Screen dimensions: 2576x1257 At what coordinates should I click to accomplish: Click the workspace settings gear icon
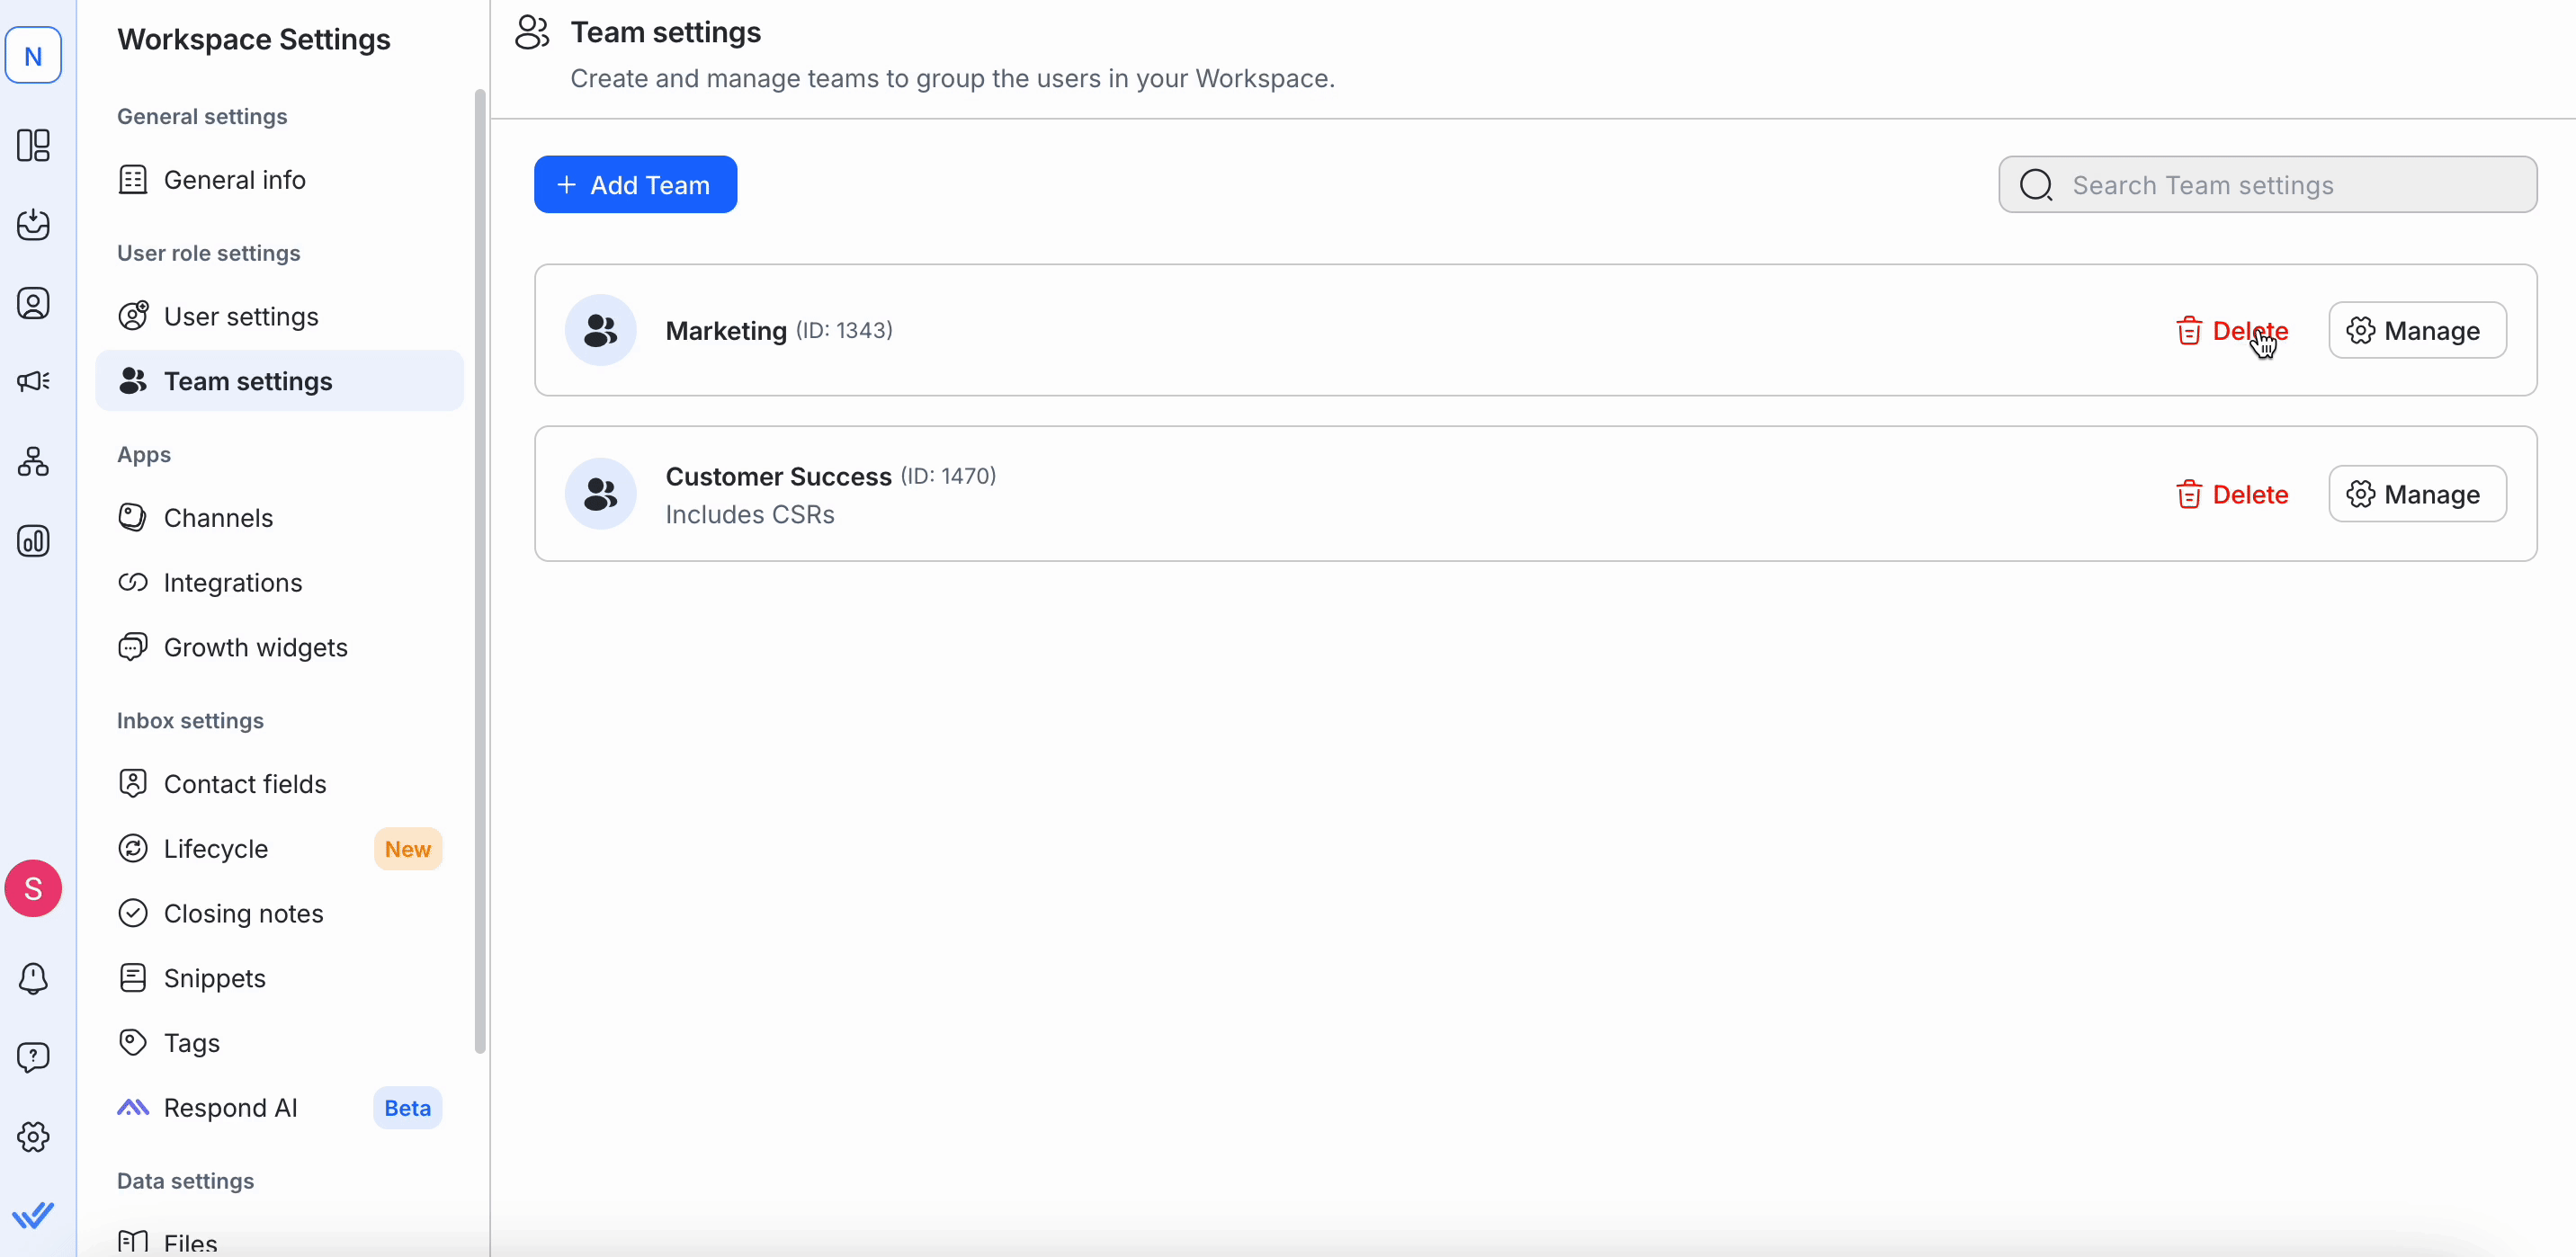tap(33, 1136)
